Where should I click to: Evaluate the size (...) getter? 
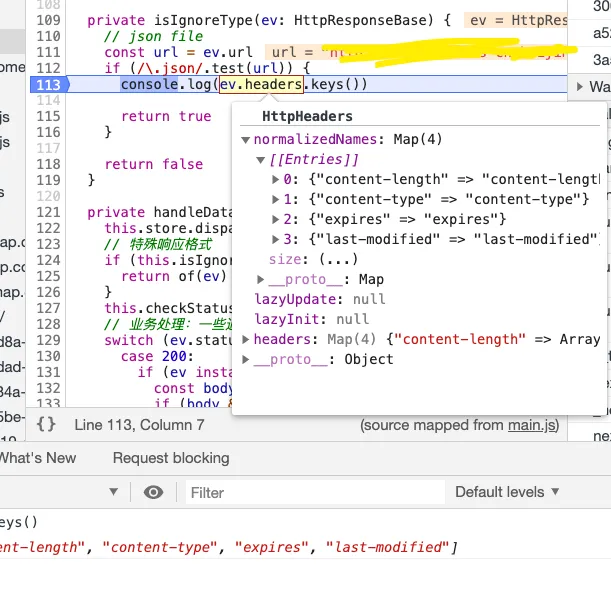338,259
